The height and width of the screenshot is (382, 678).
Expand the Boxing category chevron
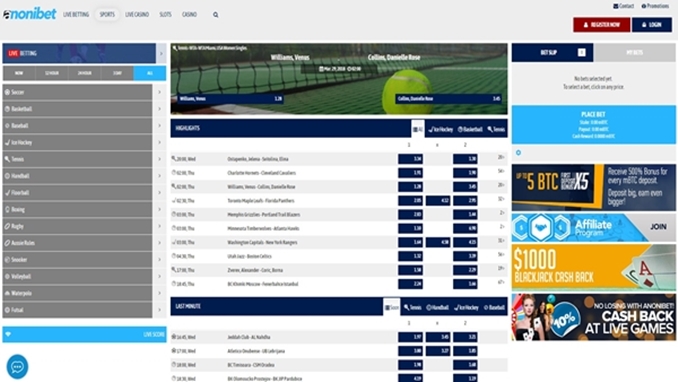(160, 209)
